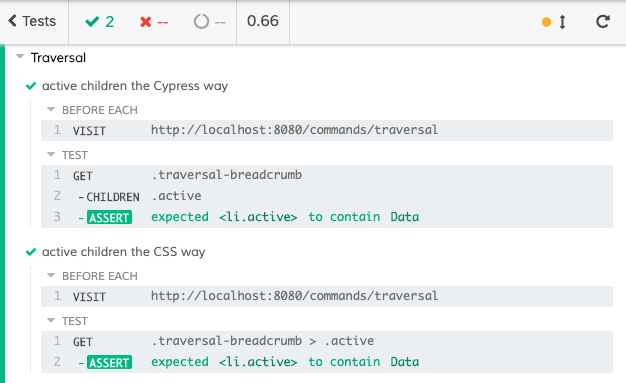The width and height of the screenshot is (626, 383).
Task: Go back to the Tests list
Action: 32,21
